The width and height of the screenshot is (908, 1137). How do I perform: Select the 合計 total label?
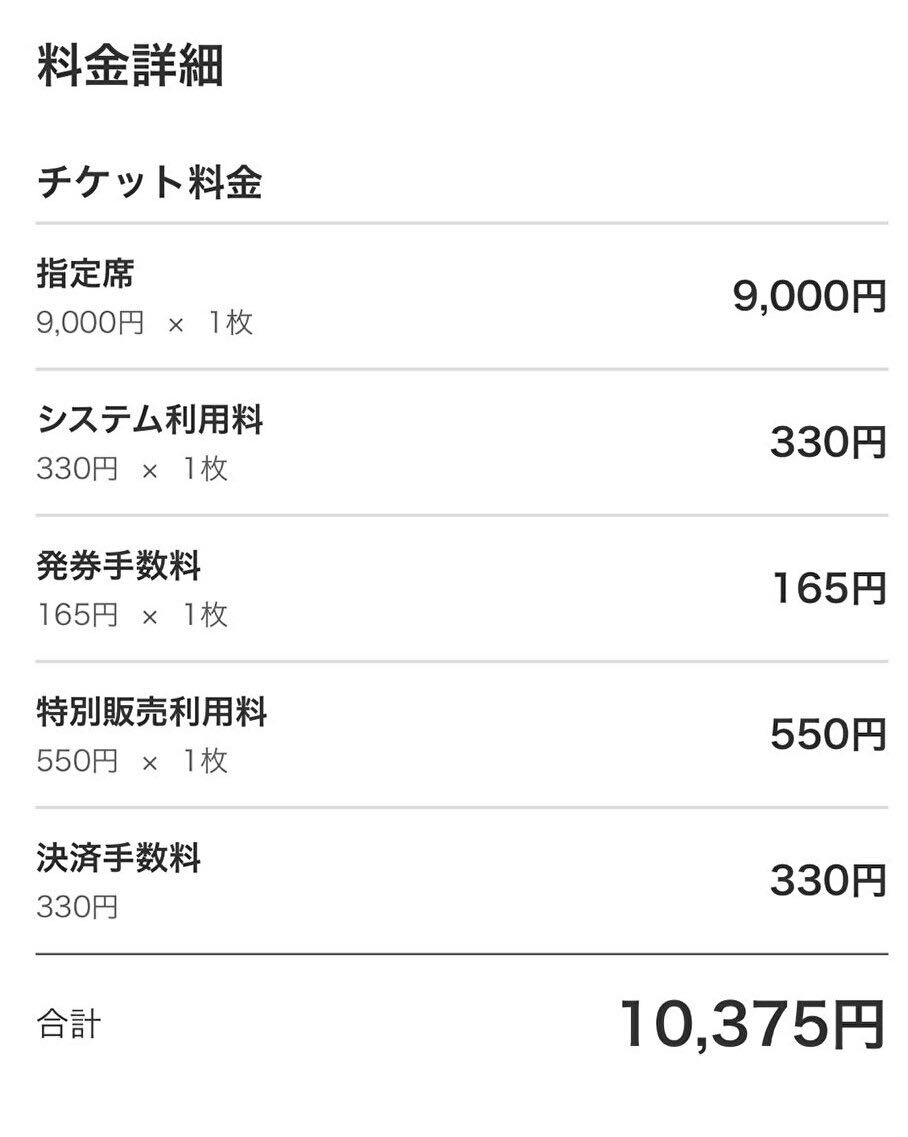[x=69, y=1025]
